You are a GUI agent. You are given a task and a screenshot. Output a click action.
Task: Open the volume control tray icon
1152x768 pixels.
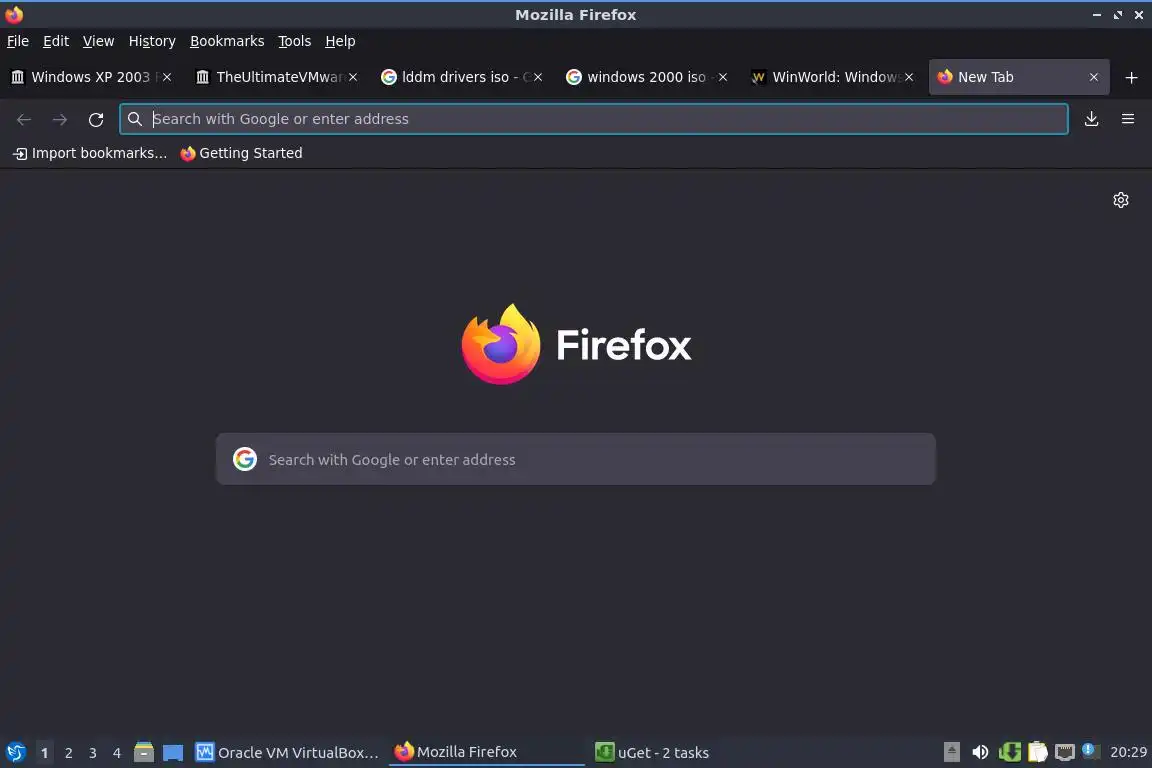[x=980, y=752]
